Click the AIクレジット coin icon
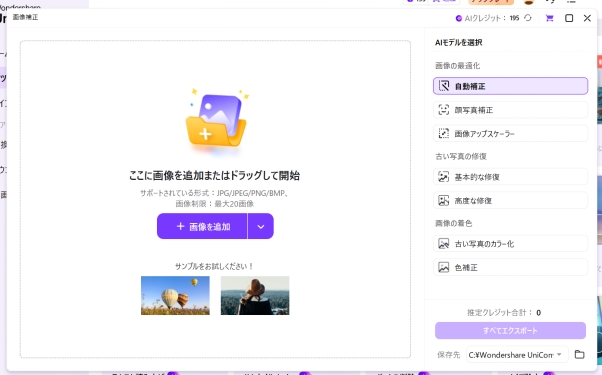The image size is (602, 375). (x=458, y=18)
